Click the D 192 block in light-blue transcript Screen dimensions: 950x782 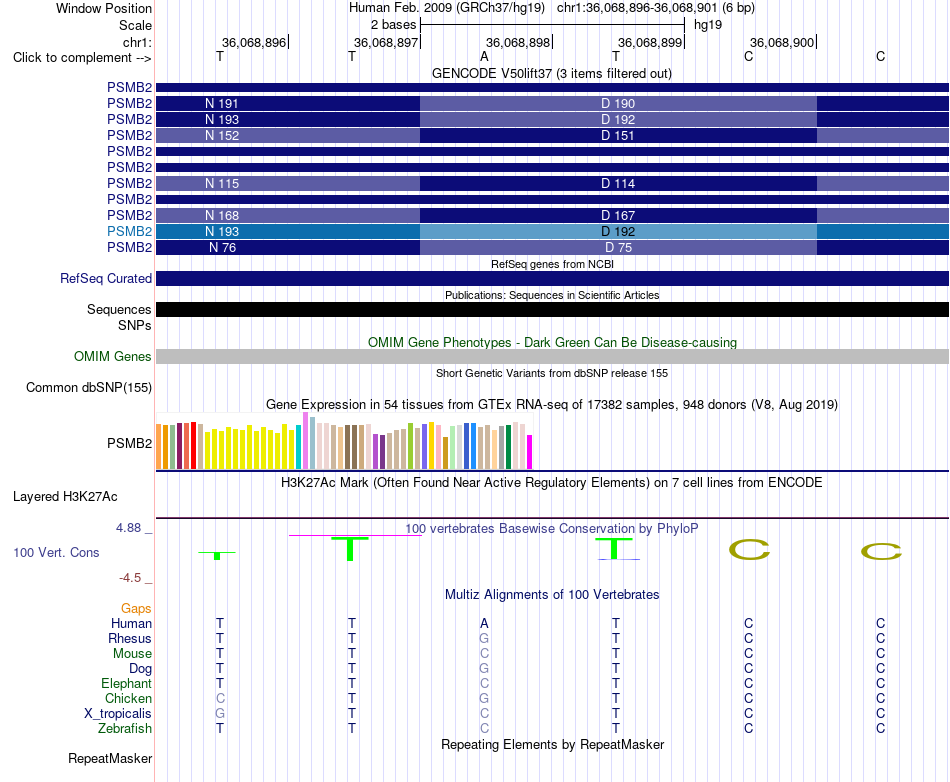click(x=618, y=231)
